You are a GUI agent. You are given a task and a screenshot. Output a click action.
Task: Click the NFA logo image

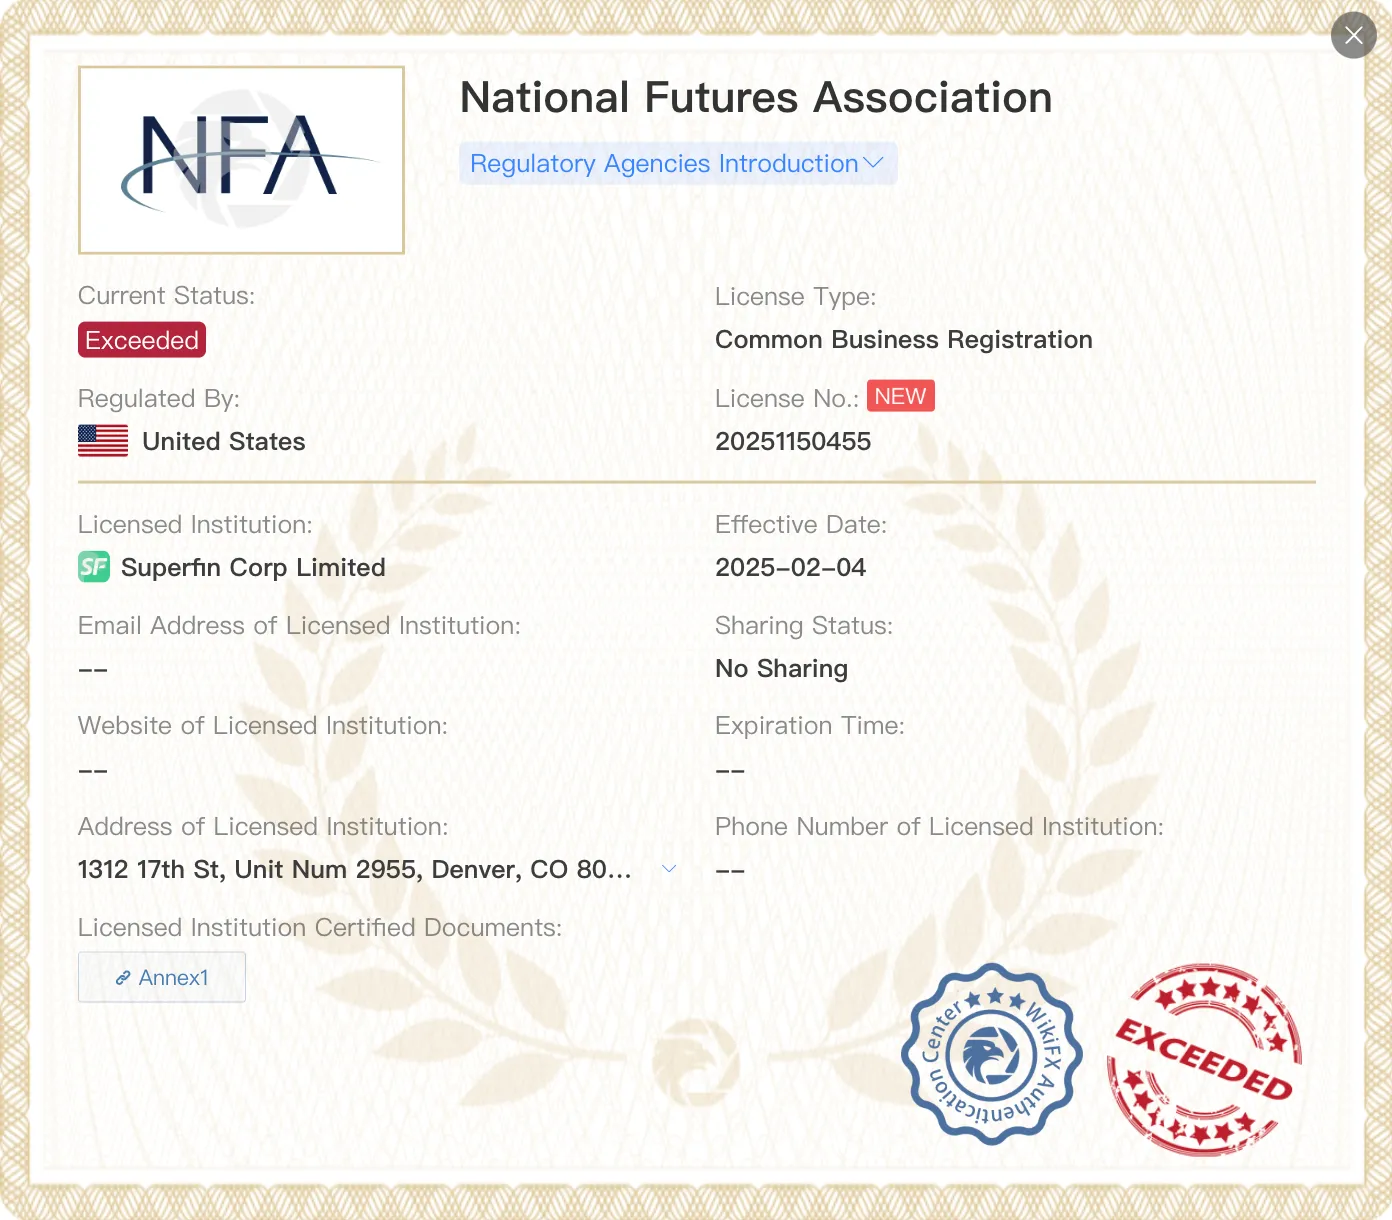pyautogui.click(x=241, y=160)
